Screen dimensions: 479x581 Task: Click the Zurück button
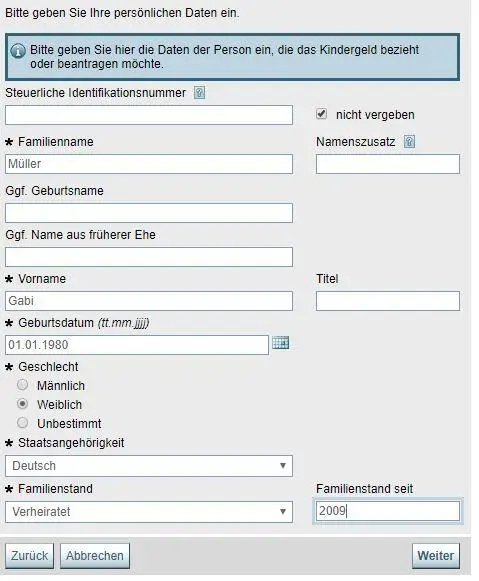click(29, 555)
